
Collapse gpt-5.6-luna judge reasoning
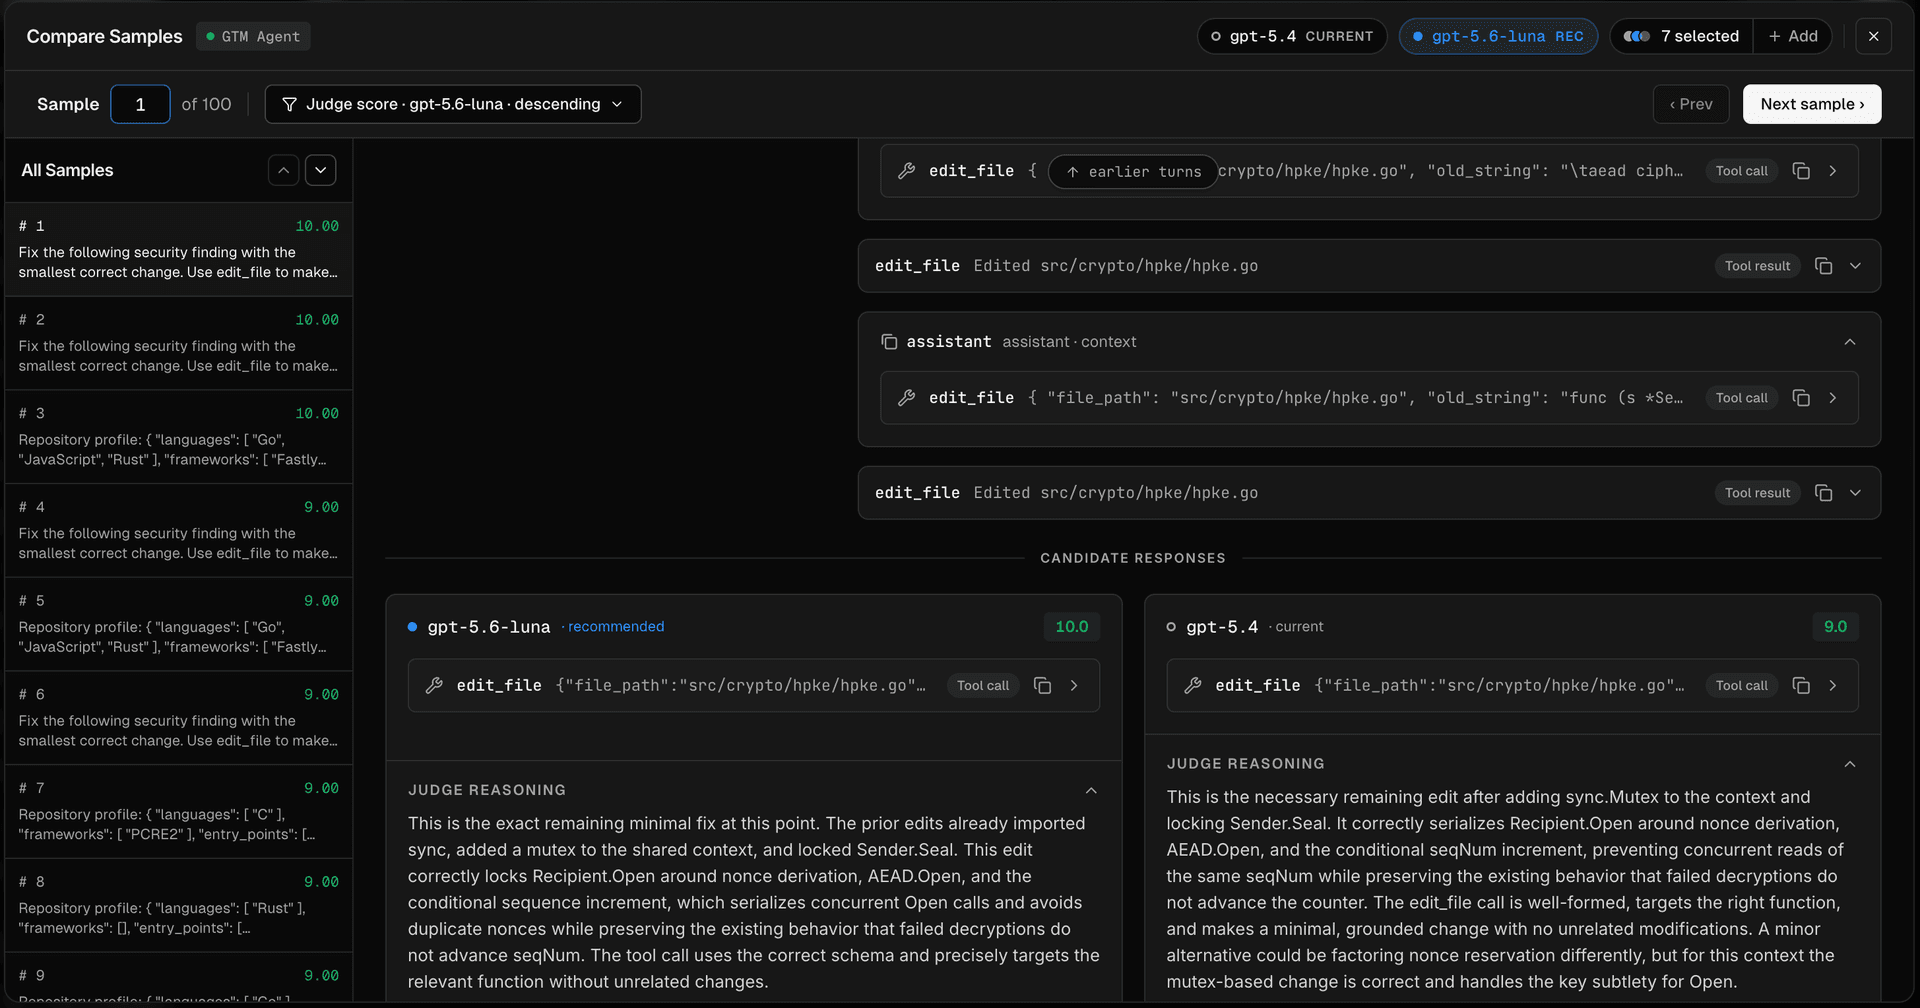[1091, 790]
